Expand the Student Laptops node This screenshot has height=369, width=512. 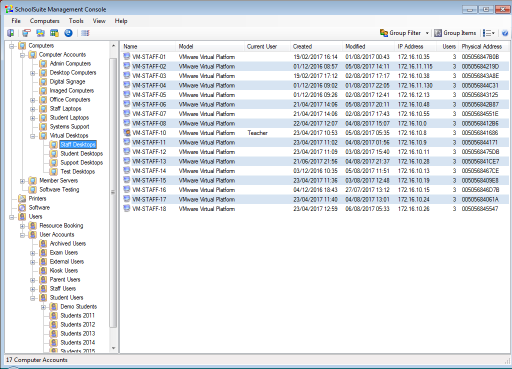click(33, 118)
